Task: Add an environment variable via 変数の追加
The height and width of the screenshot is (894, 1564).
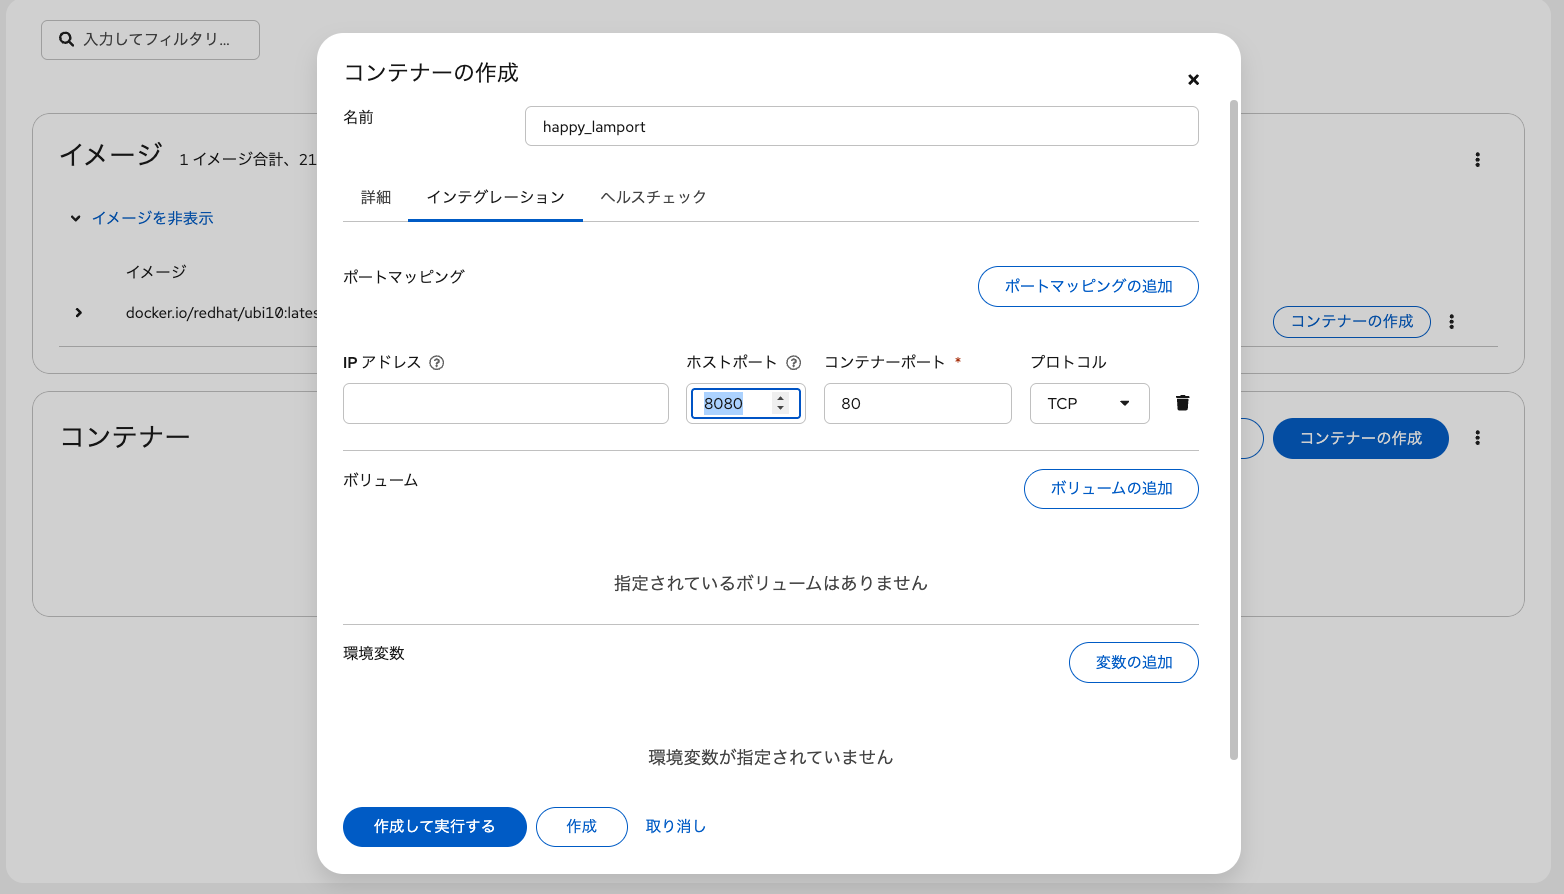Action: coord(1133,662)
